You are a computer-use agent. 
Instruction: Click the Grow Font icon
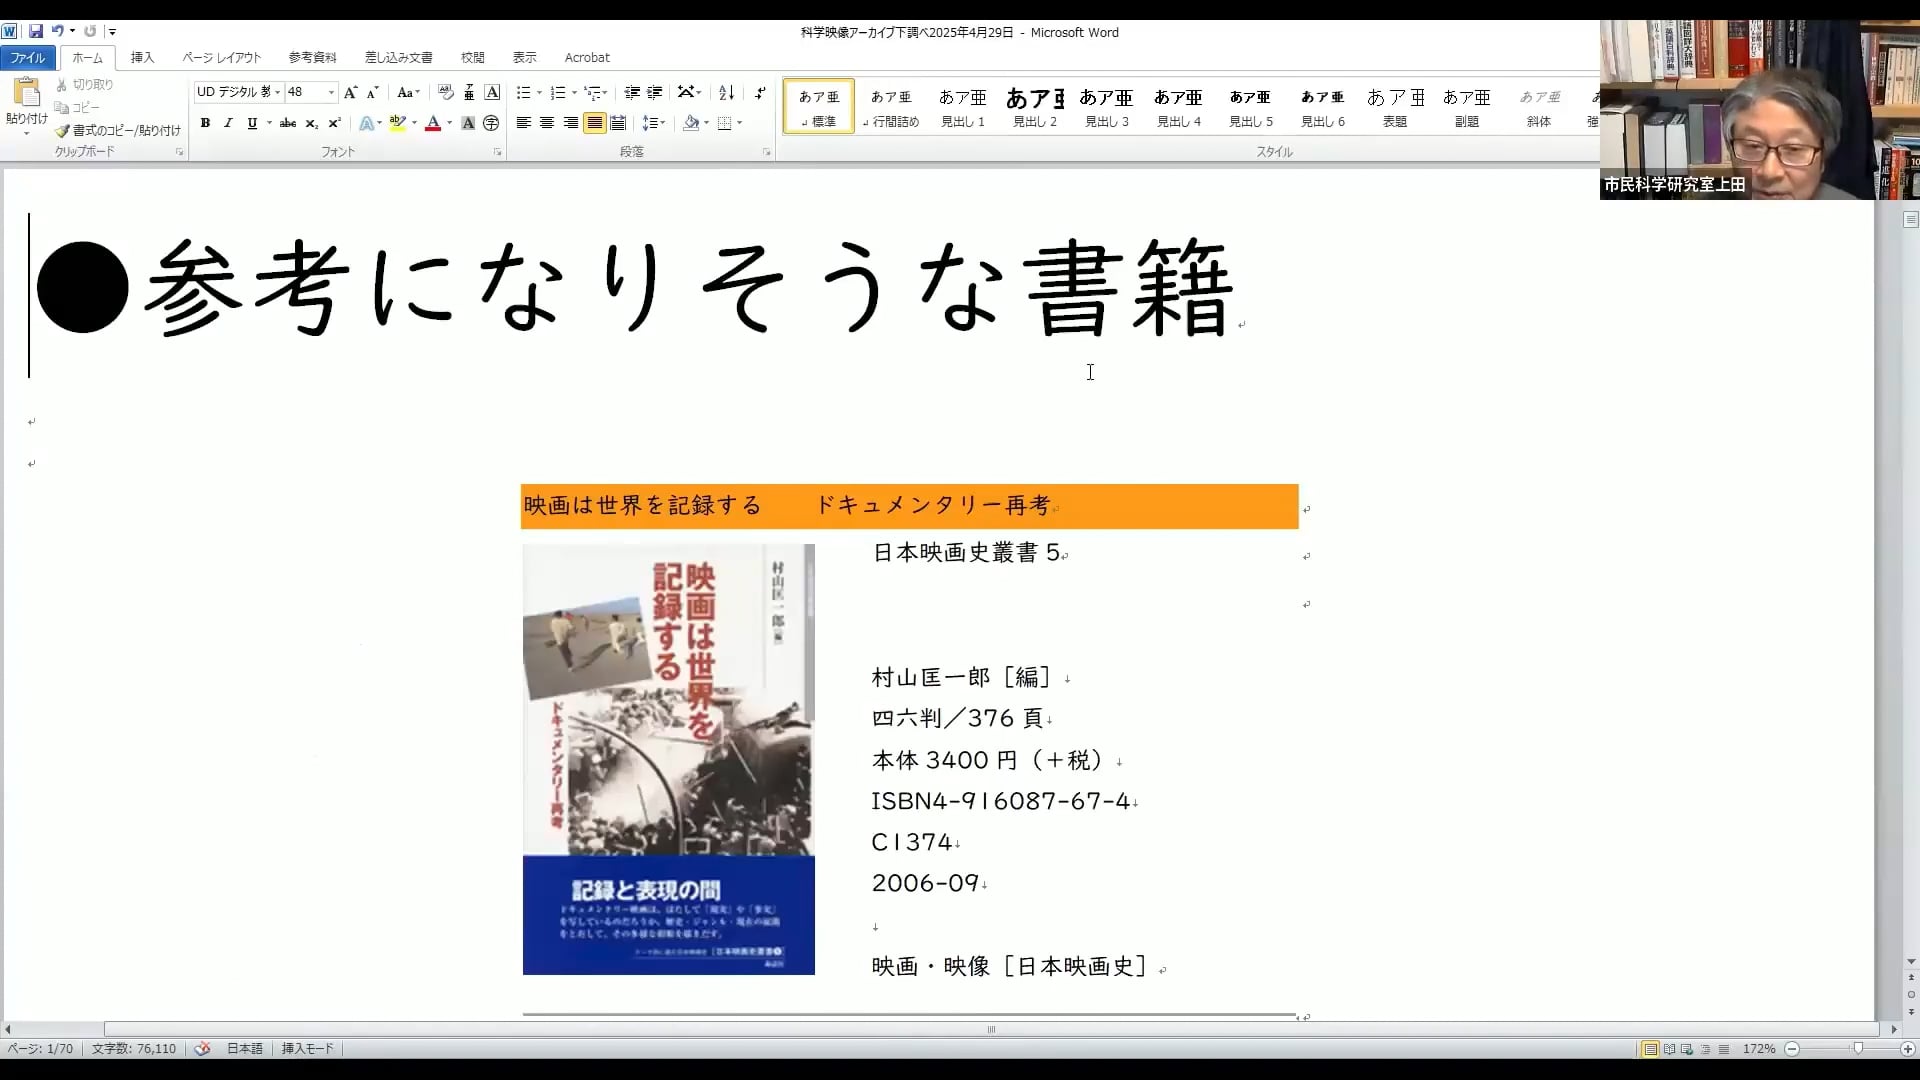click(350, 92)
